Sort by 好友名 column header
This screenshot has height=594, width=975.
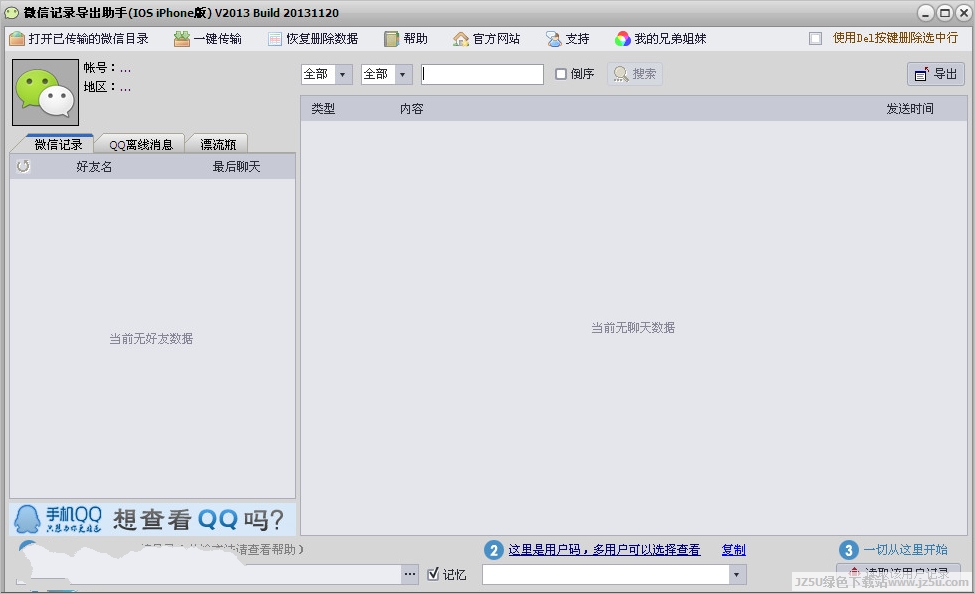94,166
